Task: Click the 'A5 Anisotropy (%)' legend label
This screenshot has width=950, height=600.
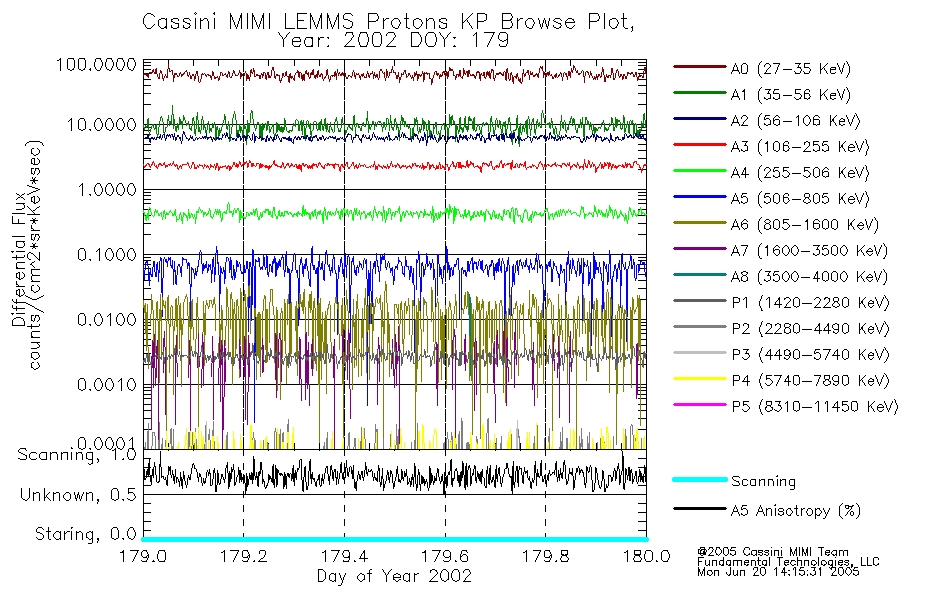Action: 796,511
